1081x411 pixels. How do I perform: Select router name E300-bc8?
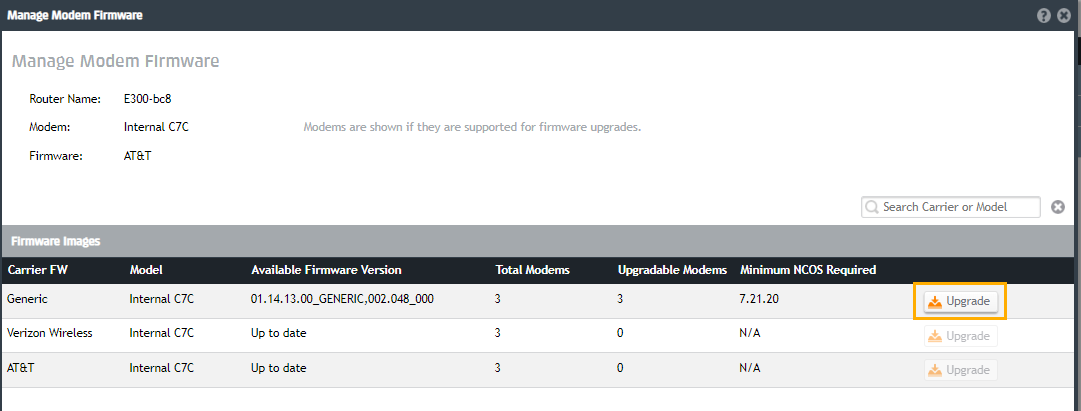pos(148,99)
